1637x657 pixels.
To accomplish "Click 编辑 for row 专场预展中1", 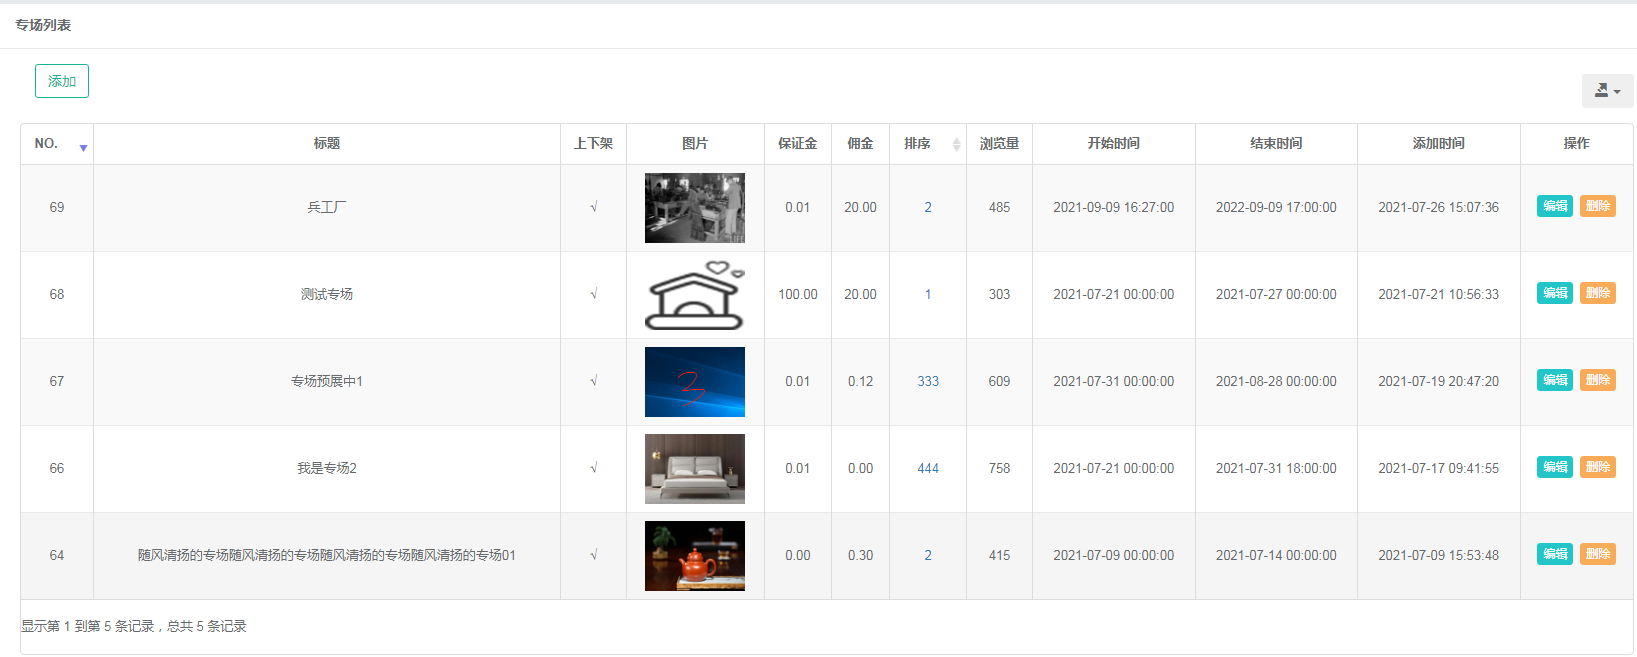I will (x=1555, y=380).
